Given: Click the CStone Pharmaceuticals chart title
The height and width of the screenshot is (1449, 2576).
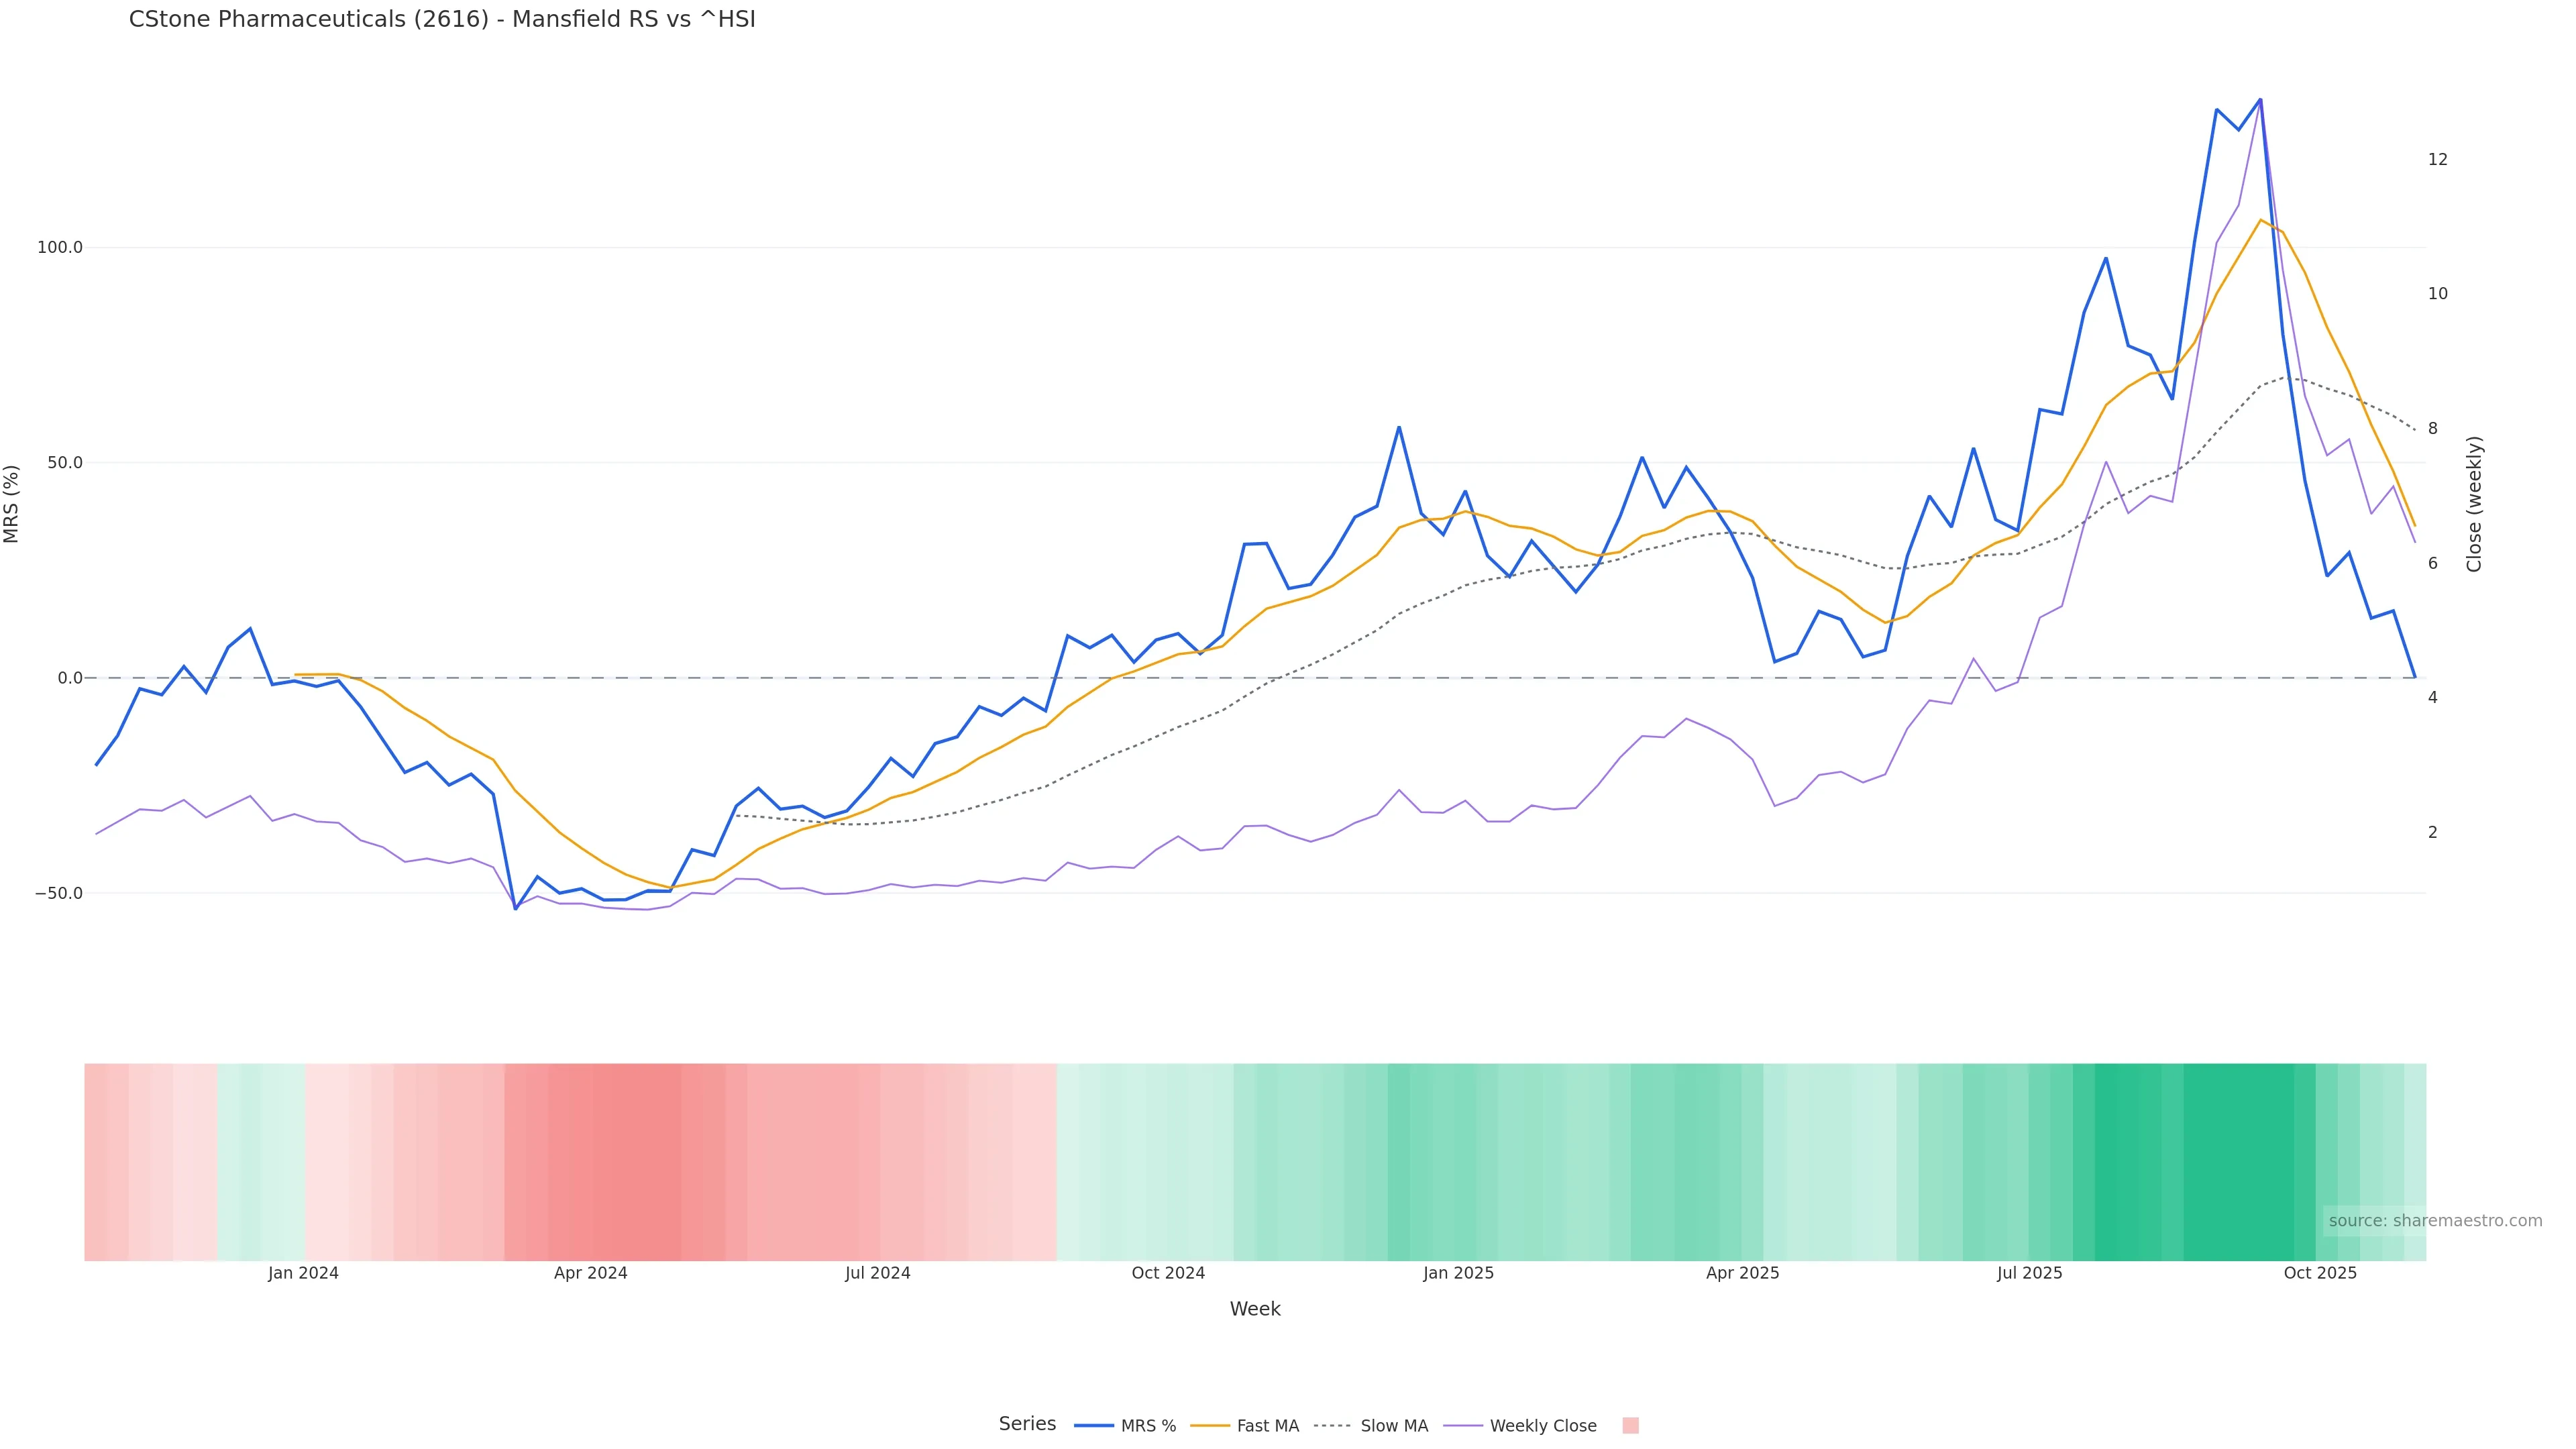Looking at the screenshot, I should [x=442, y=19].
